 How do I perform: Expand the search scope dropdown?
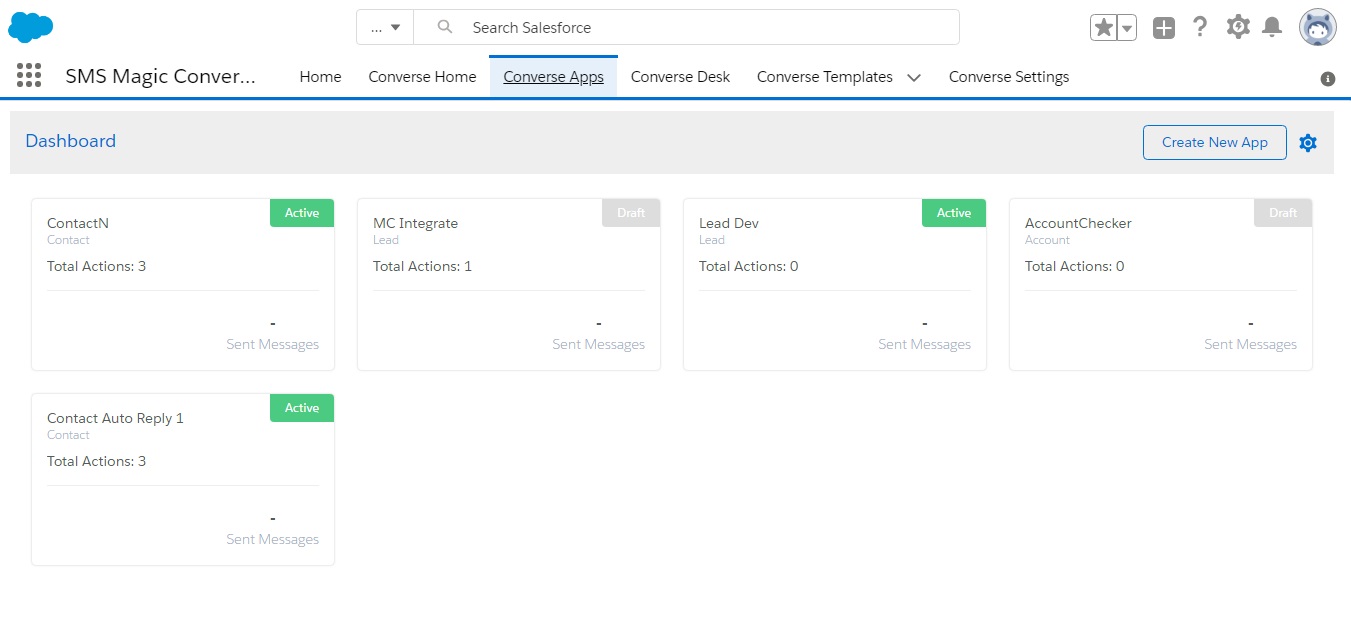click(x=385, y=27)
